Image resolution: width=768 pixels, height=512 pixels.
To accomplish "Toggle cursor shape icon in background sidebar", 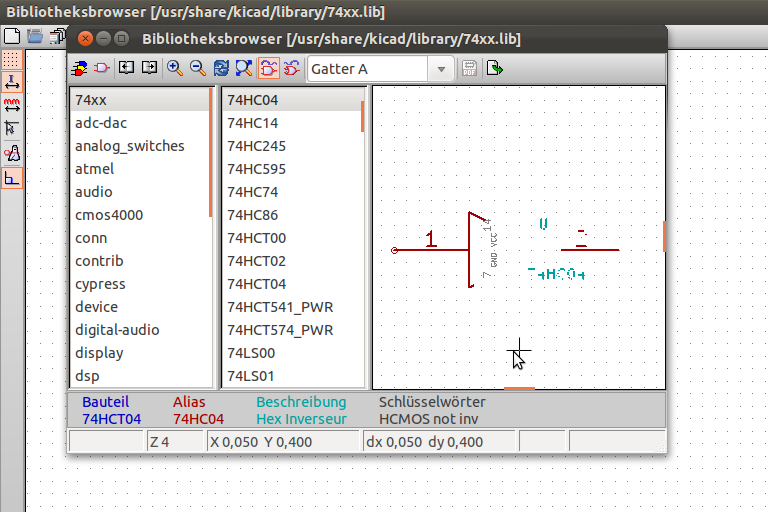I will [12, 128].
